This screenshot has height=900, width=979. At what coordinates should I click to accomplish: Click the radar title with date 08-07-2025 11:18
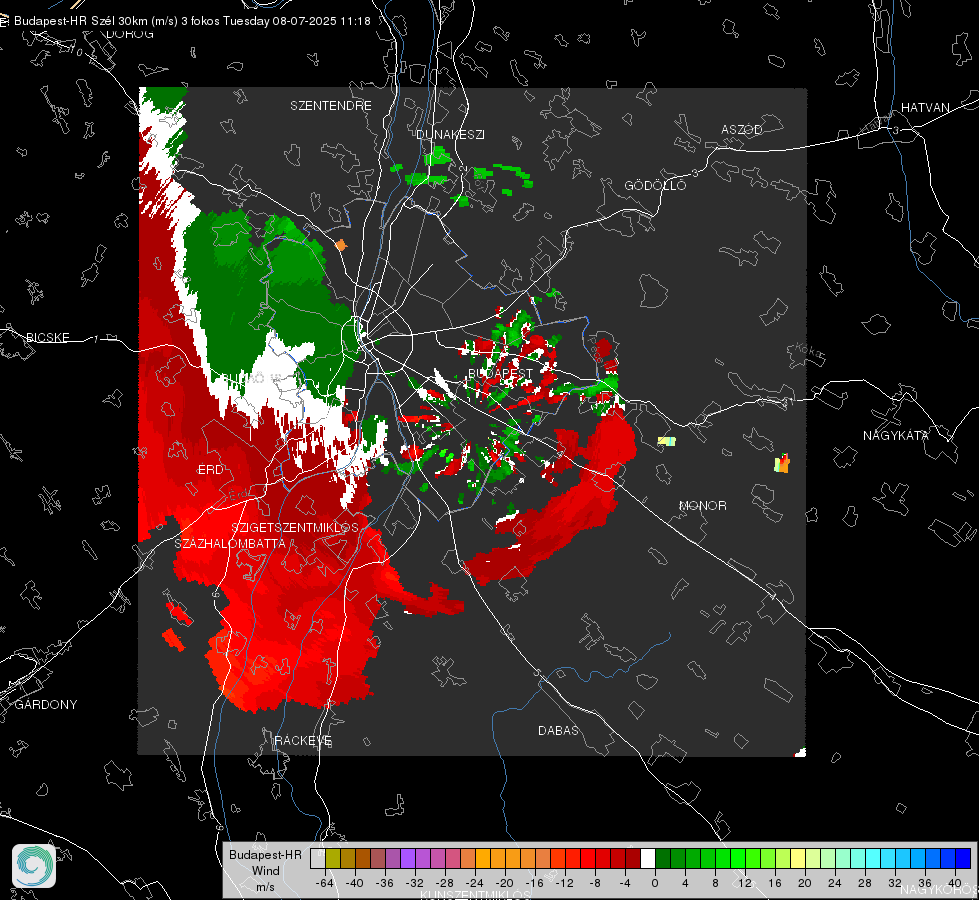click(x=192, y=21)
